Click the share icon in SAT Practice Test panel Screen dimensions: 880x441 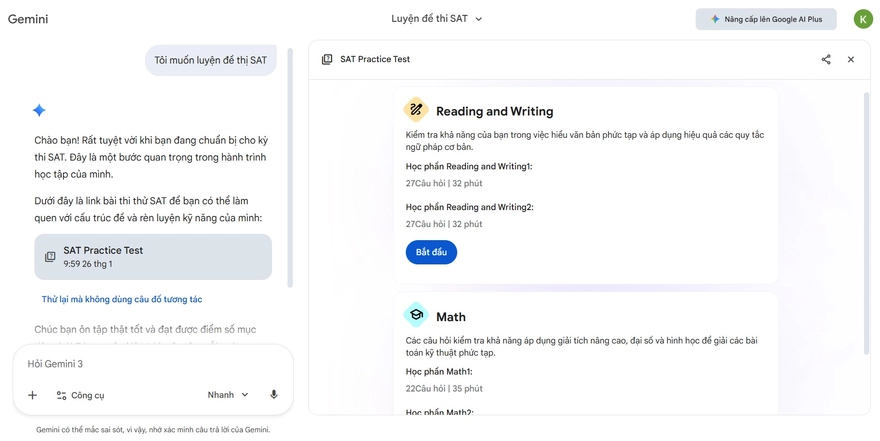(x=826, y=59)
